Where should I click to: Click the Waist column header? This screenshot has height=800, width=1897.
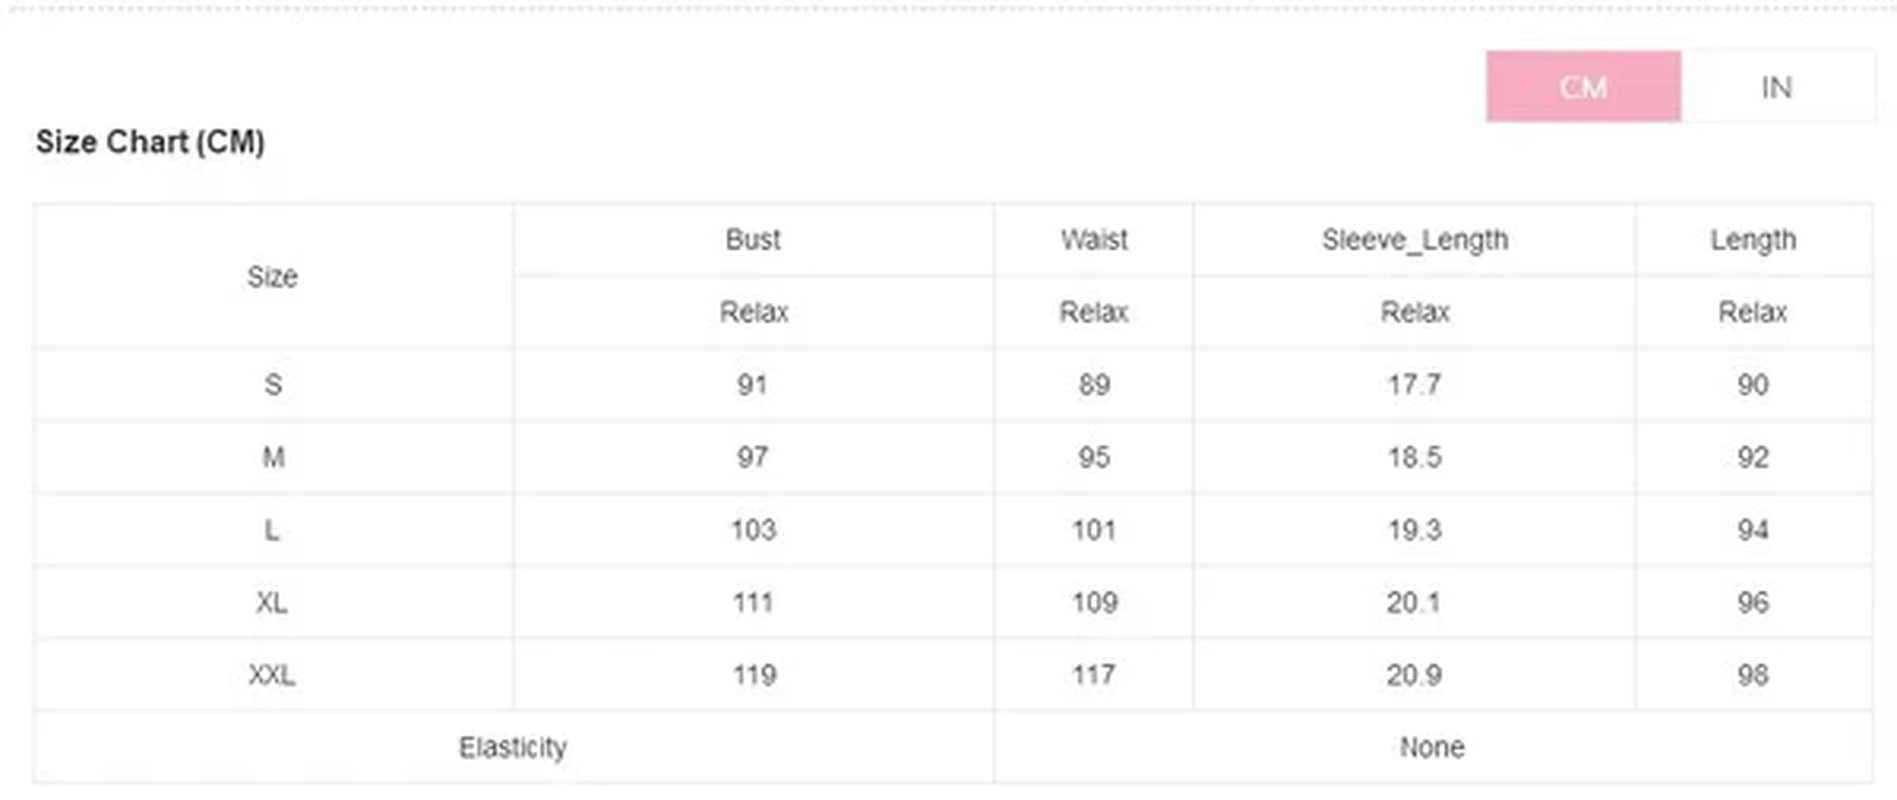coord(1094,240)
